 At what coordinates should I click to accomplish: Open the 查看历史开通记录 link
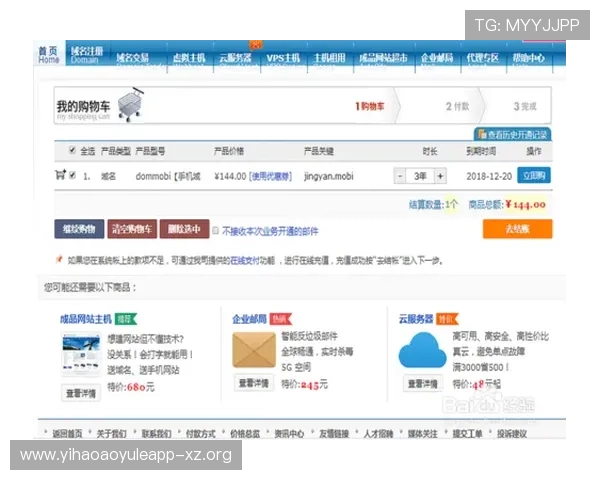click(513, 134)
